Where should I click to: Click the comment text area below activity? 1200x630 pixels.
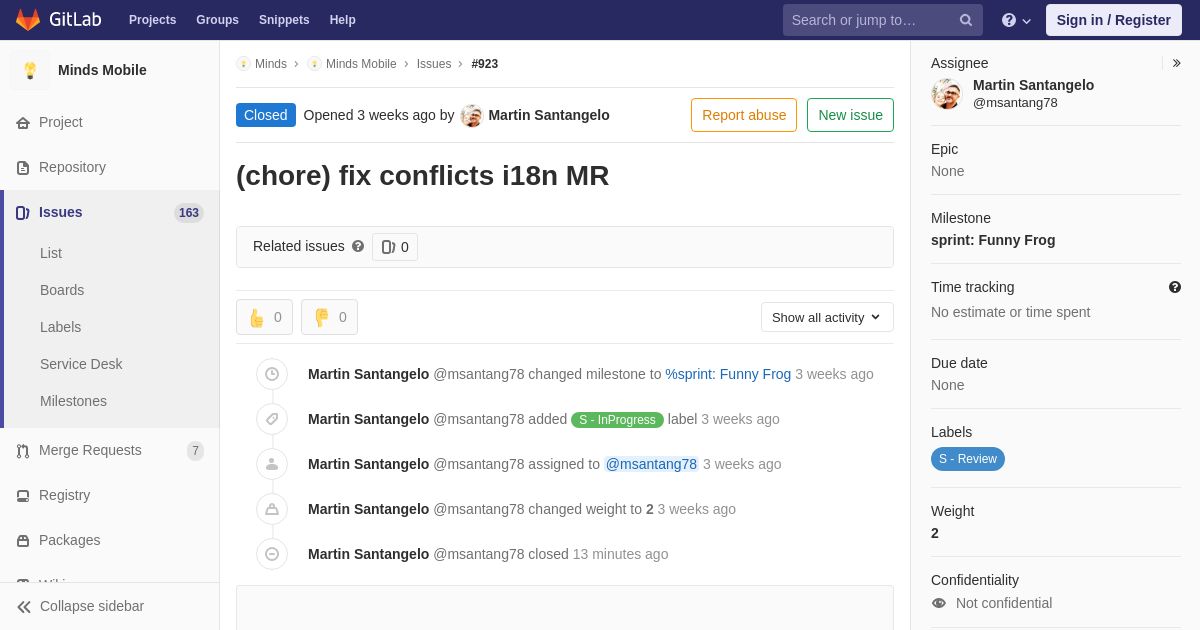[565, 608]
